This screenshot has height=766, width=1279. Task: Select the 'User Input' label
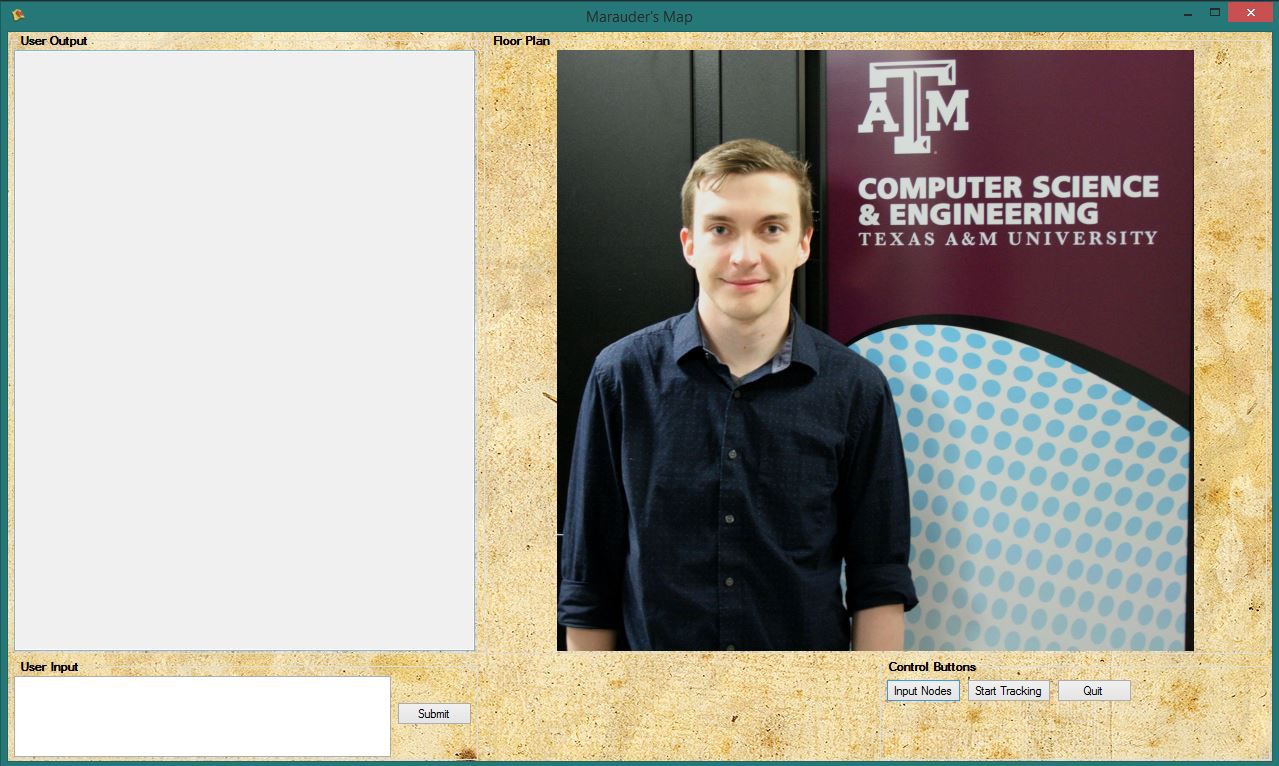(x=49, y=667)
